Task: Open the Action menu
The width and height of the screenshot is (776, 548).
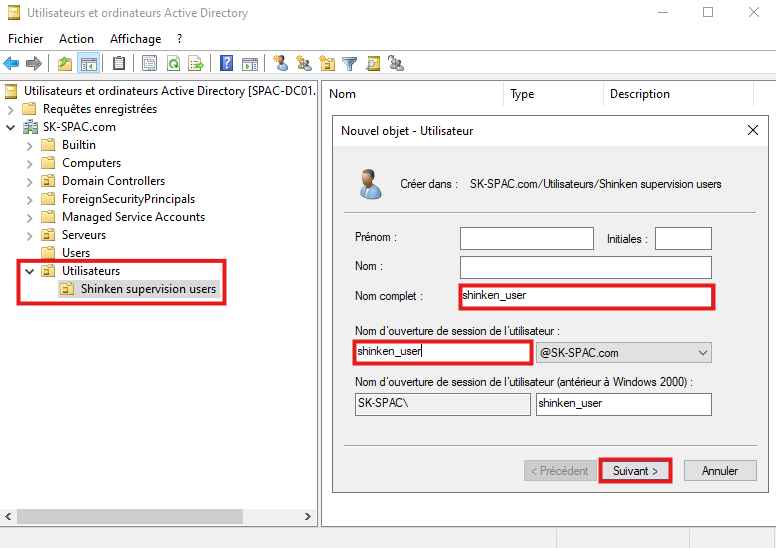Action: (76, 39)
